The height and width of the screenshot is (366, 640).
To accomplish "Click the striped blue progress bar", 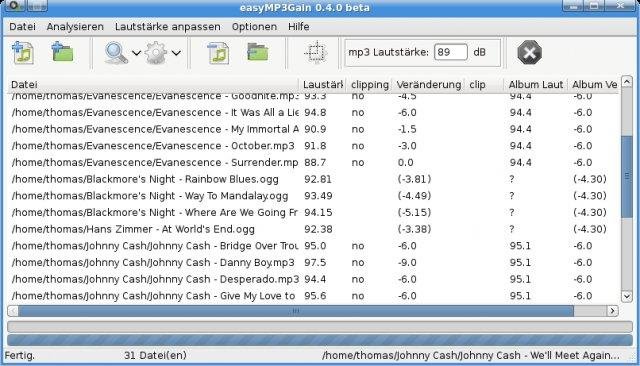I will (320, 340).
